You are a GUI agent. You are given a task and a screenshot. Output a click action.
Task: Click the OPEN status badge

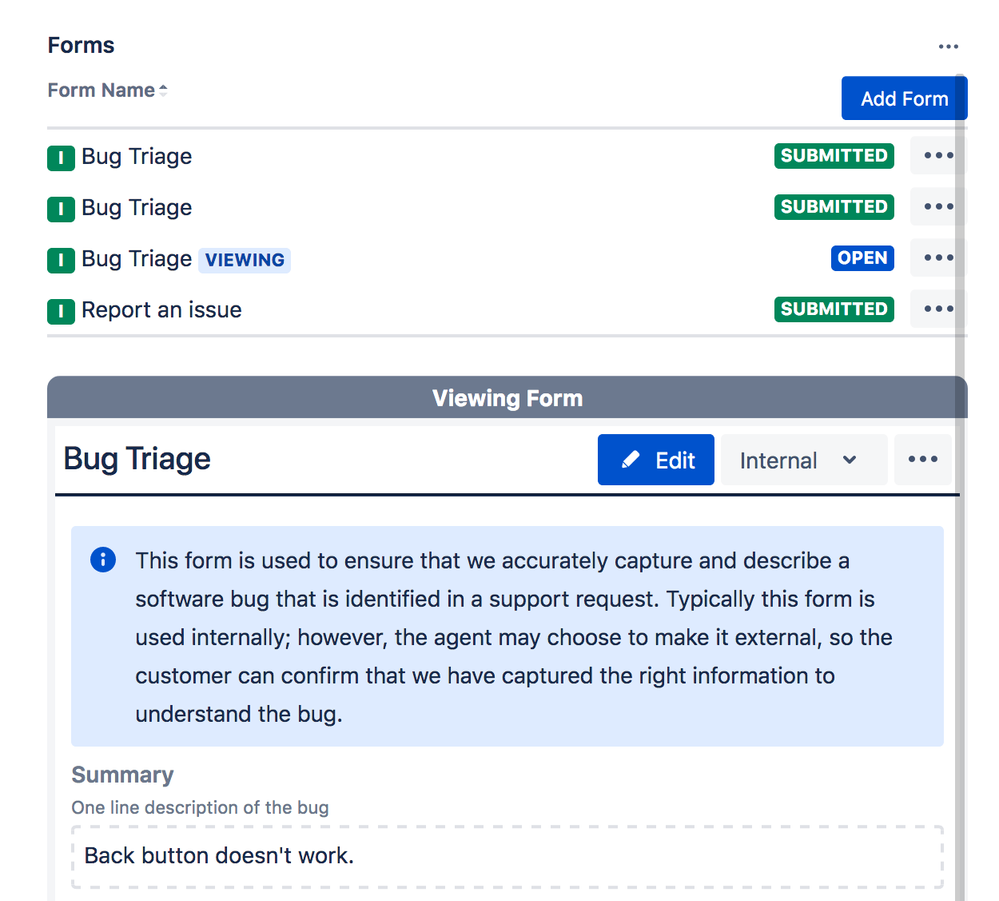(862, 258)
